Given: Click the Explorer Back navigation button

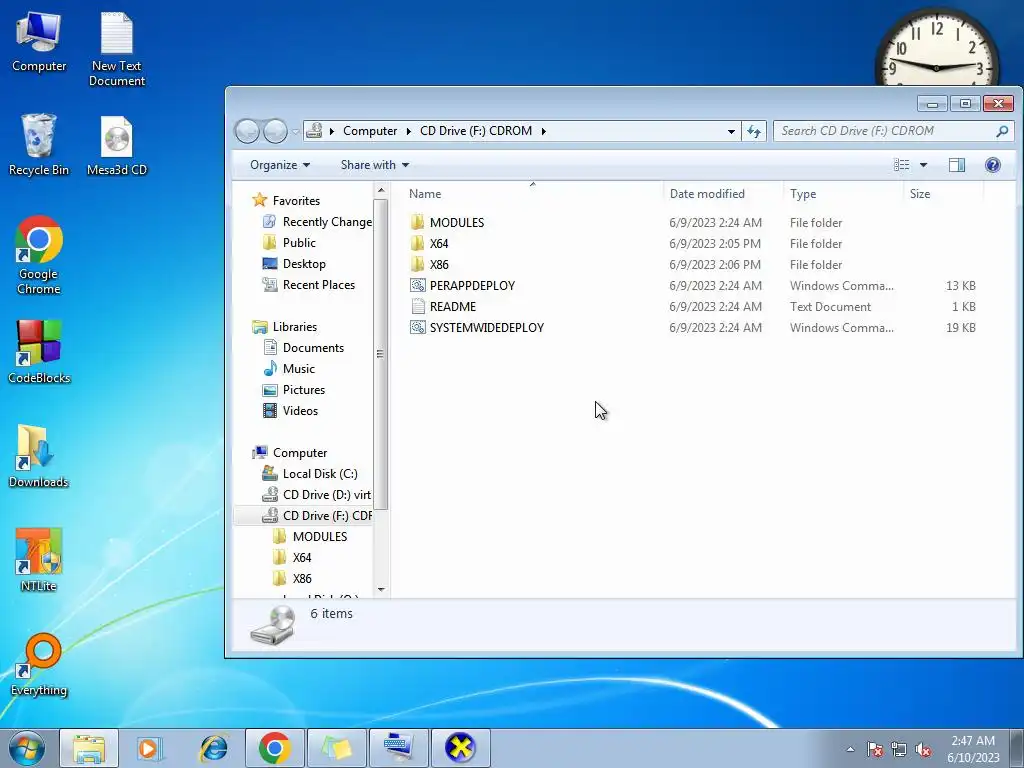Looking at the screenshot, I should (248, 131).
